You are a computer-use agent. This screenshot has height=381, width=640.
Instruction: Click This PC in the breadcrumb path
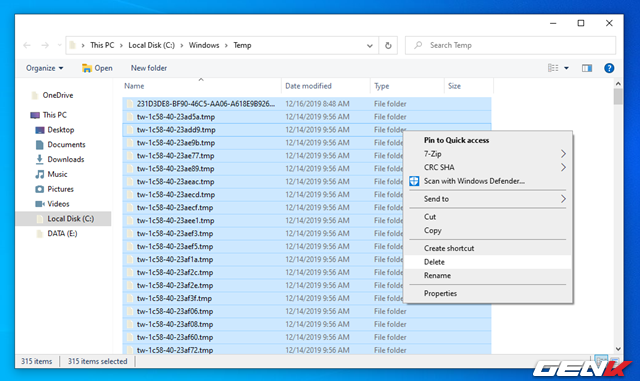pyautogui.click(x=102, y=45)
